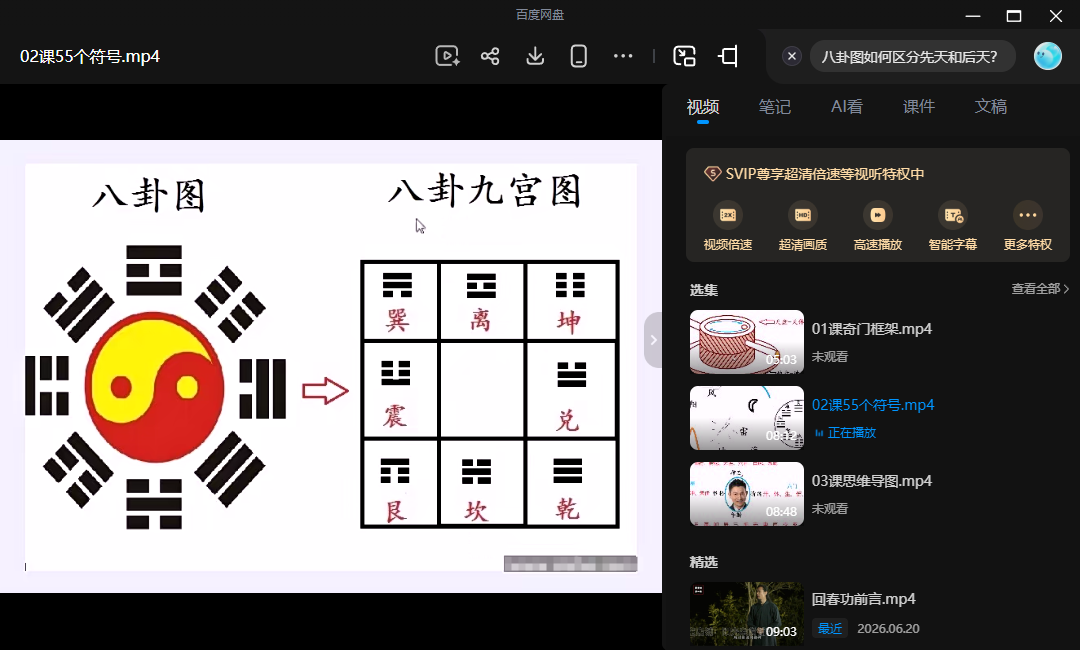Click the 正在播放 status label

851,432
